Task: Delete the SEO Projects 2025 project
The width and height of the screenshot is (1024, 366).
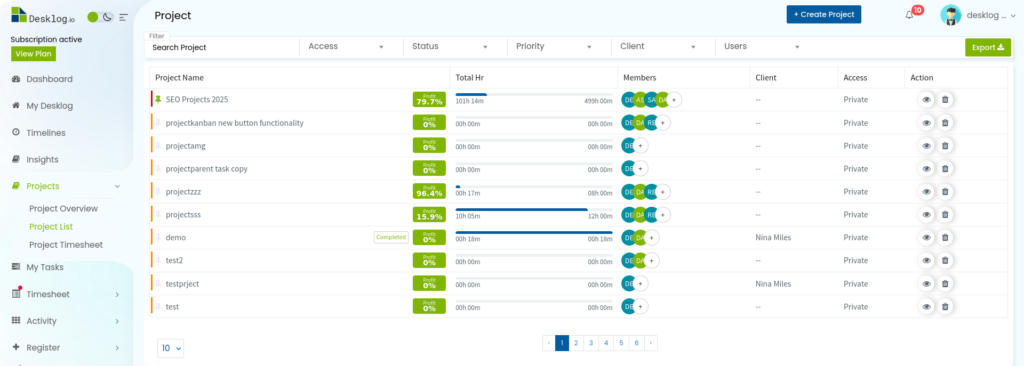Action: coord(944,99)
